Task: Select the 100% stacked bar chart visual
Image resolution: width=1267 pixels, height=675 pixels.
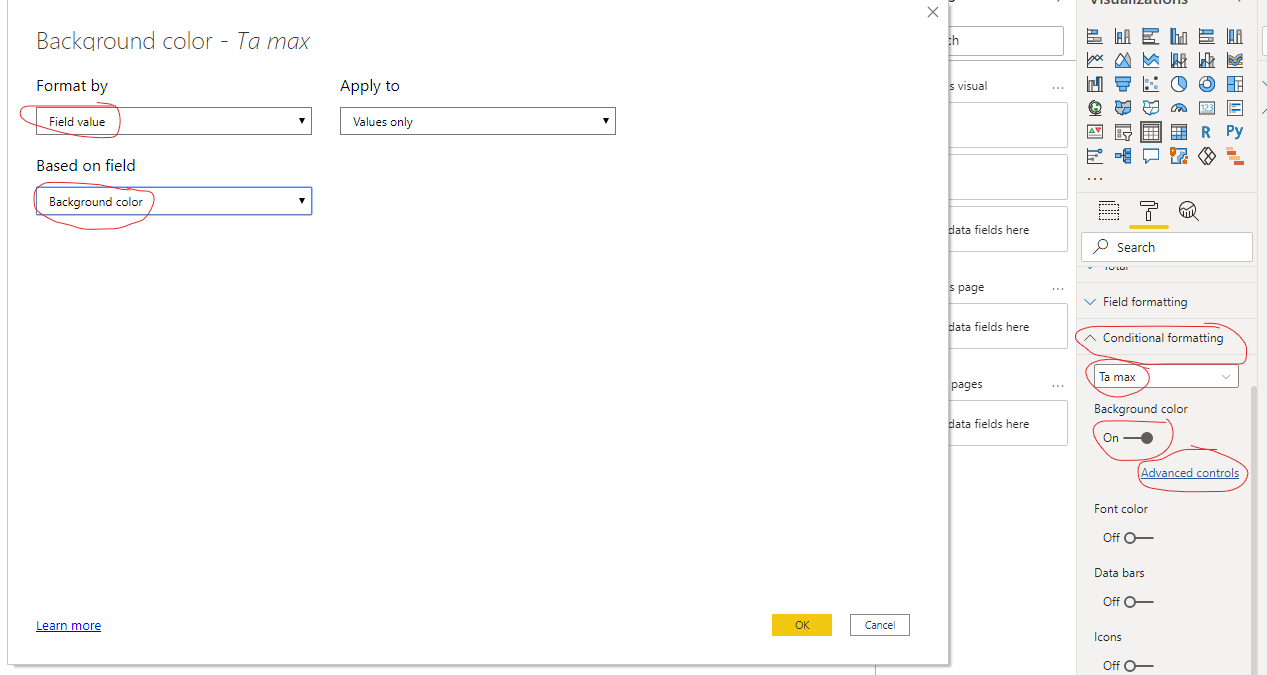Action: tap(1207, 36)
